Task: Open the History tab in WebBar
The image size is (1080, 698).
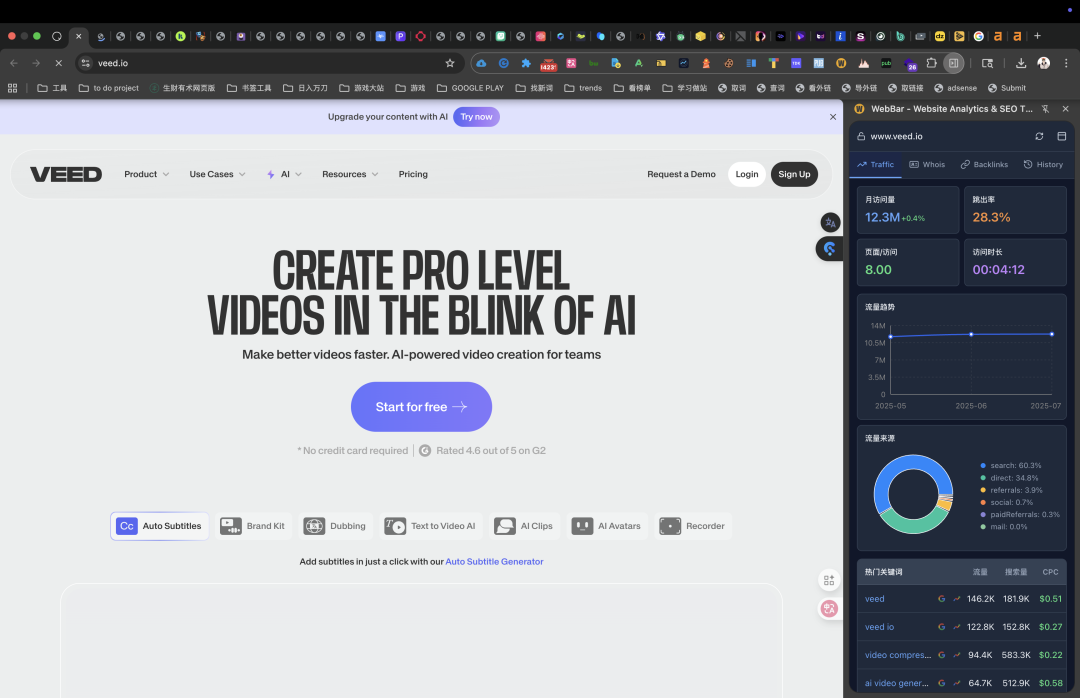Action: click(1043, 165)
